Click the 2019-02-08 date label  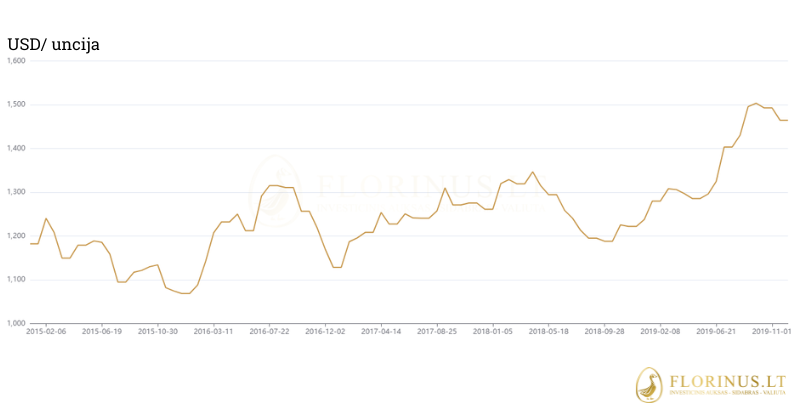pyautogui.click(x=661, y=331)
